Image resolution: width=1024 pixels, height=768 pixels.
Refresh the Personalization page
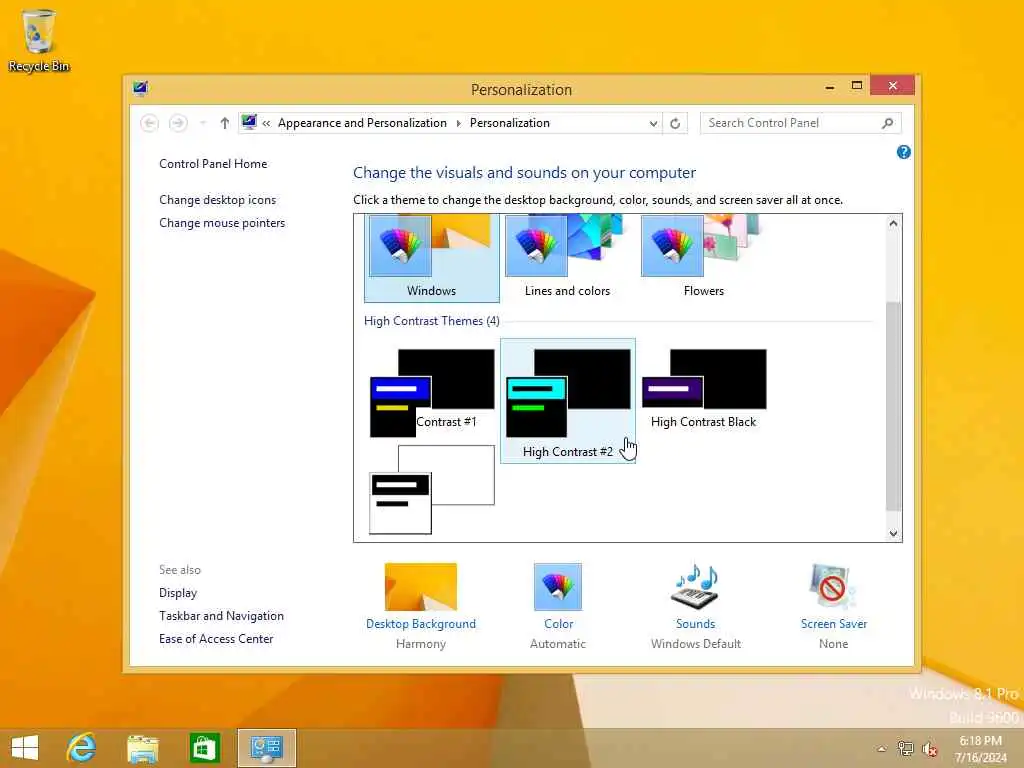[x=675, y=123]
